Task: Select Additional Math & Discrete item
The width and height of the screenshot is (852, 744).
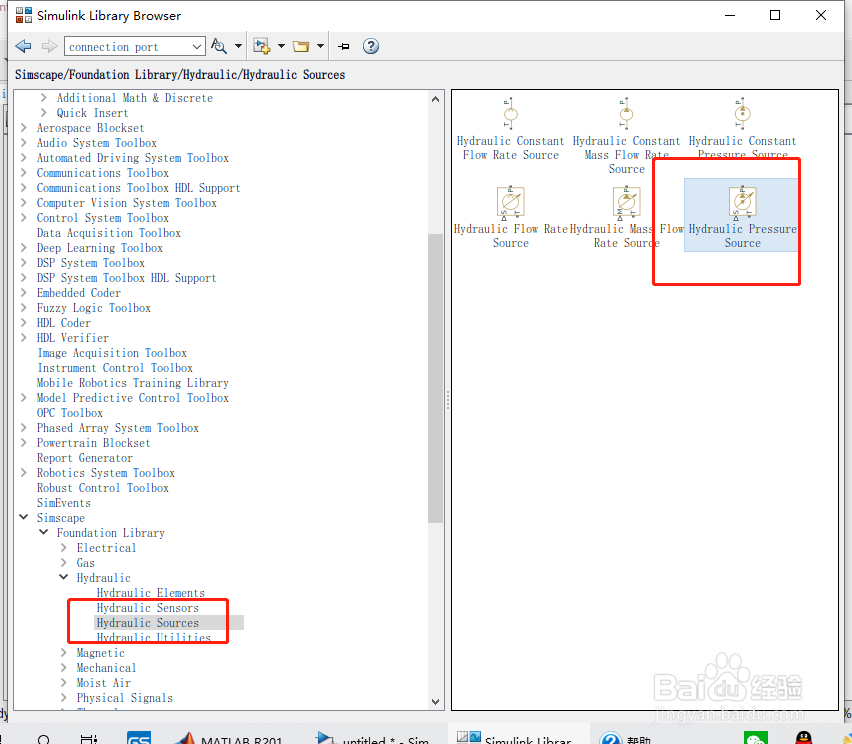Action: (135, 98)
